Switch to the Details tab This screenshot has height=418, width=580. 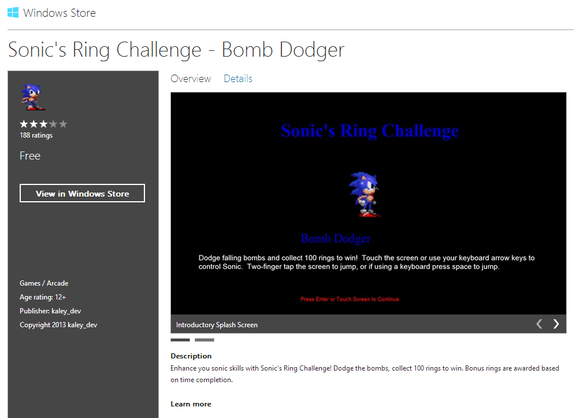tap(238, 78)
